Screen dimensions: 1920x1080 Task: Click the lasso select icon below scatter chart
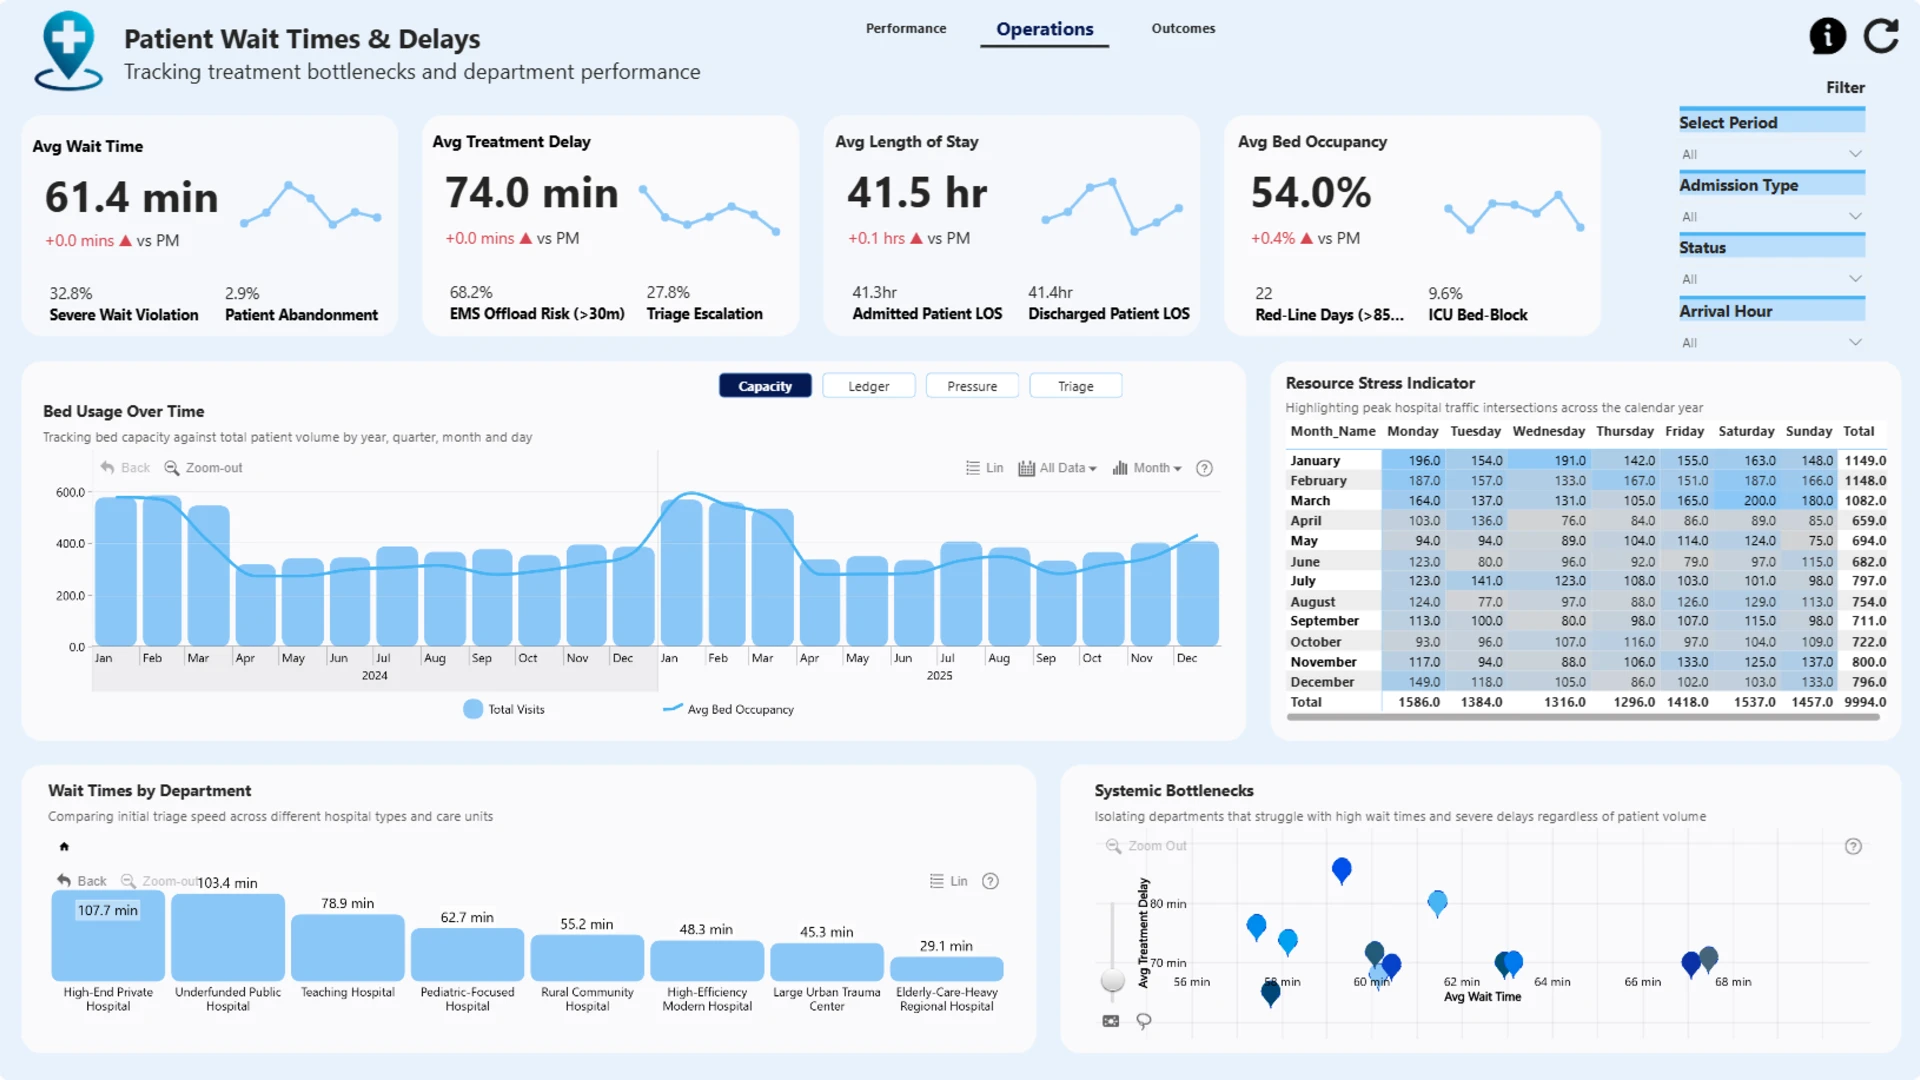(1144, 1021)
